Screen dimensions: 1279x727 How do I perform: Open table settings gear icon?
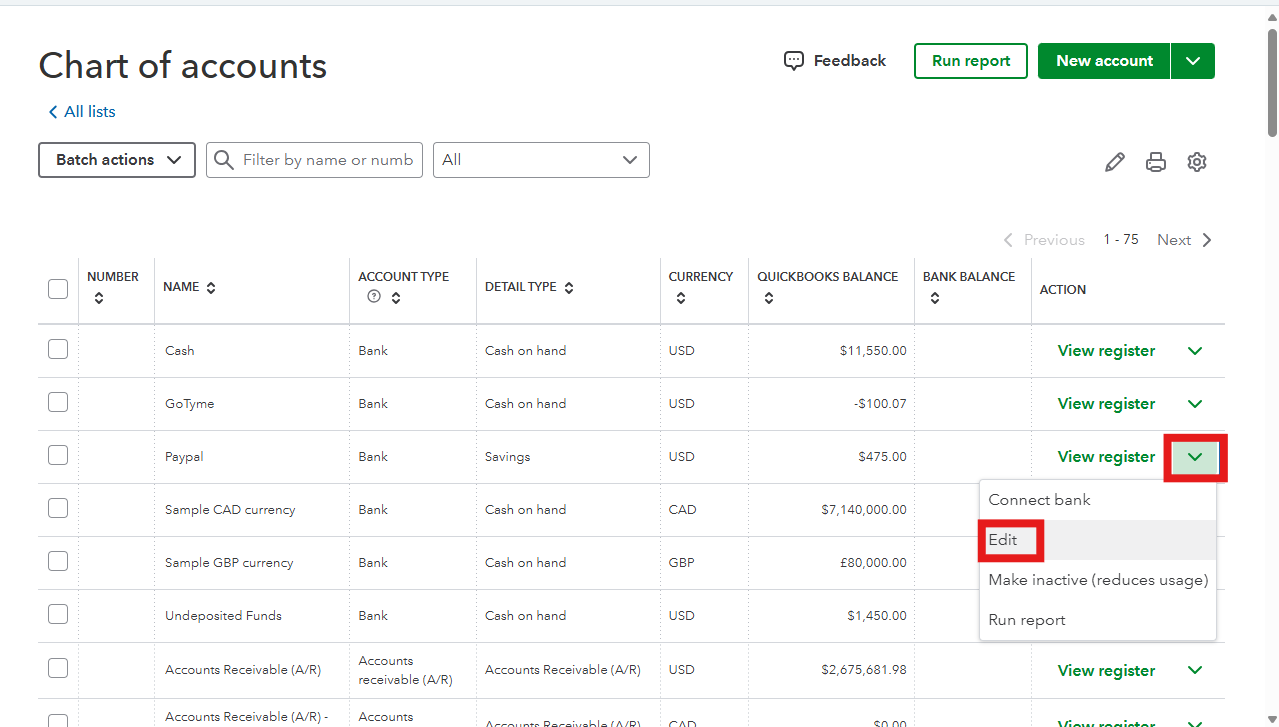[x=1197, y=162]
